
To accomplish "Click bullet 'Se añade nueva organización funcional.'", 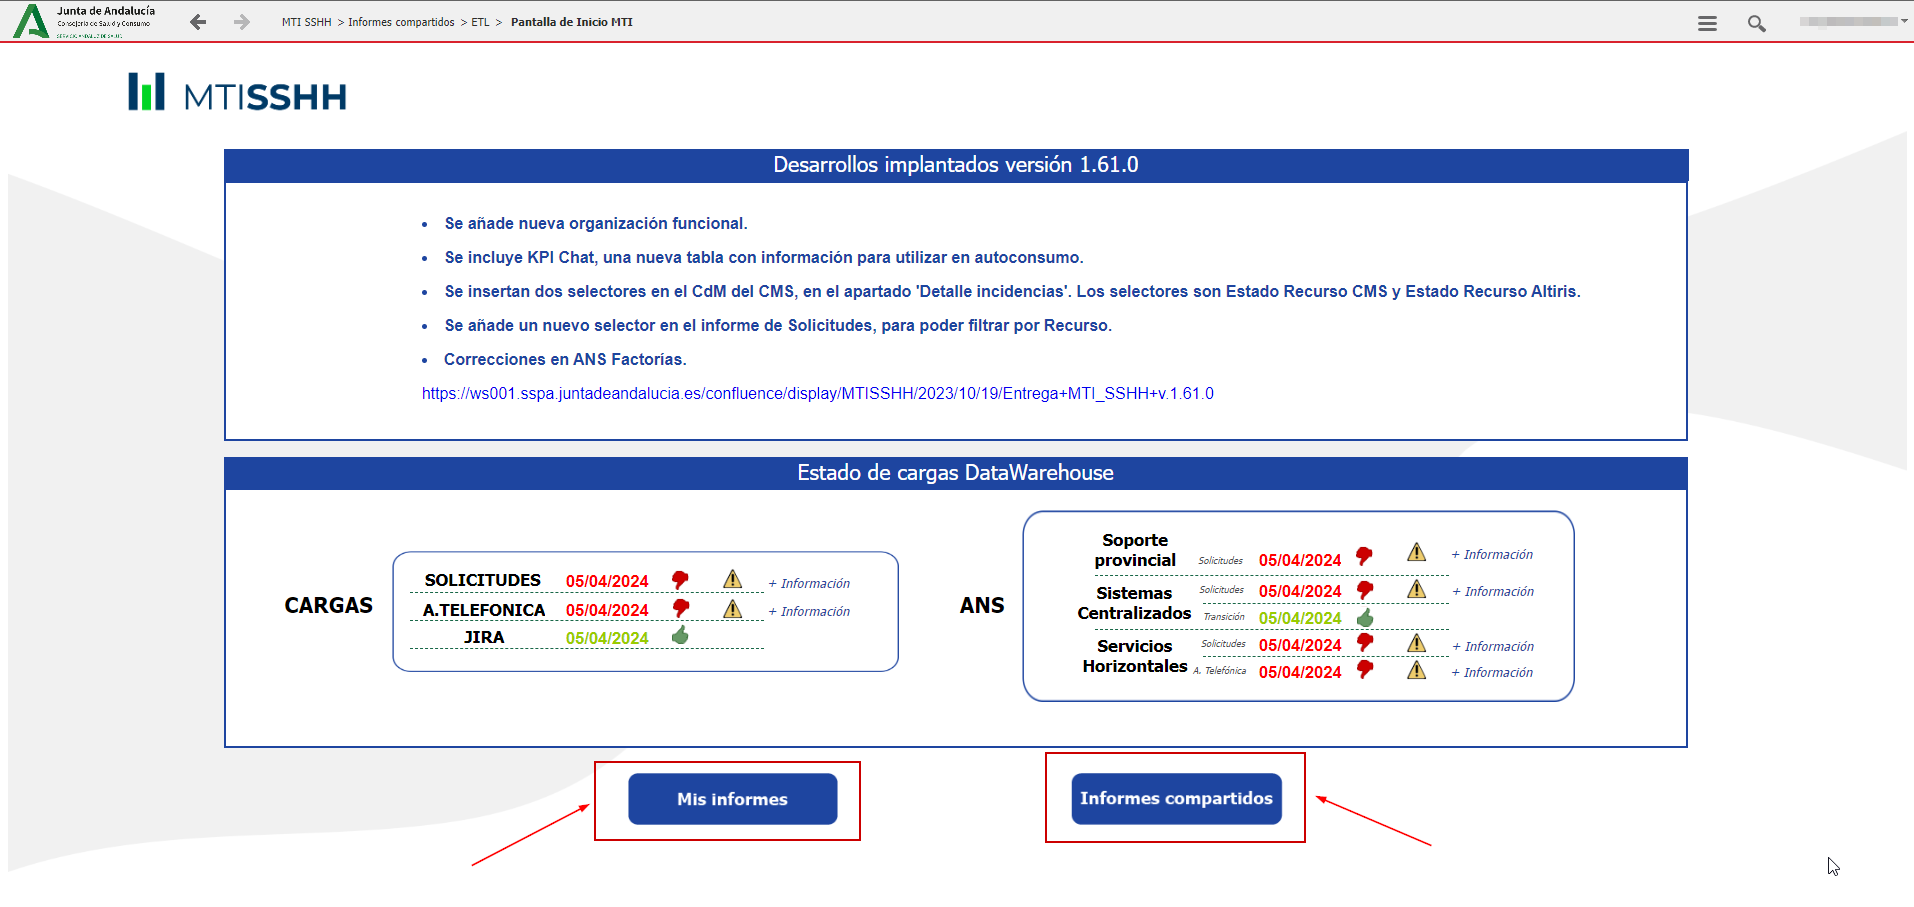I will [x=596, y=223].
